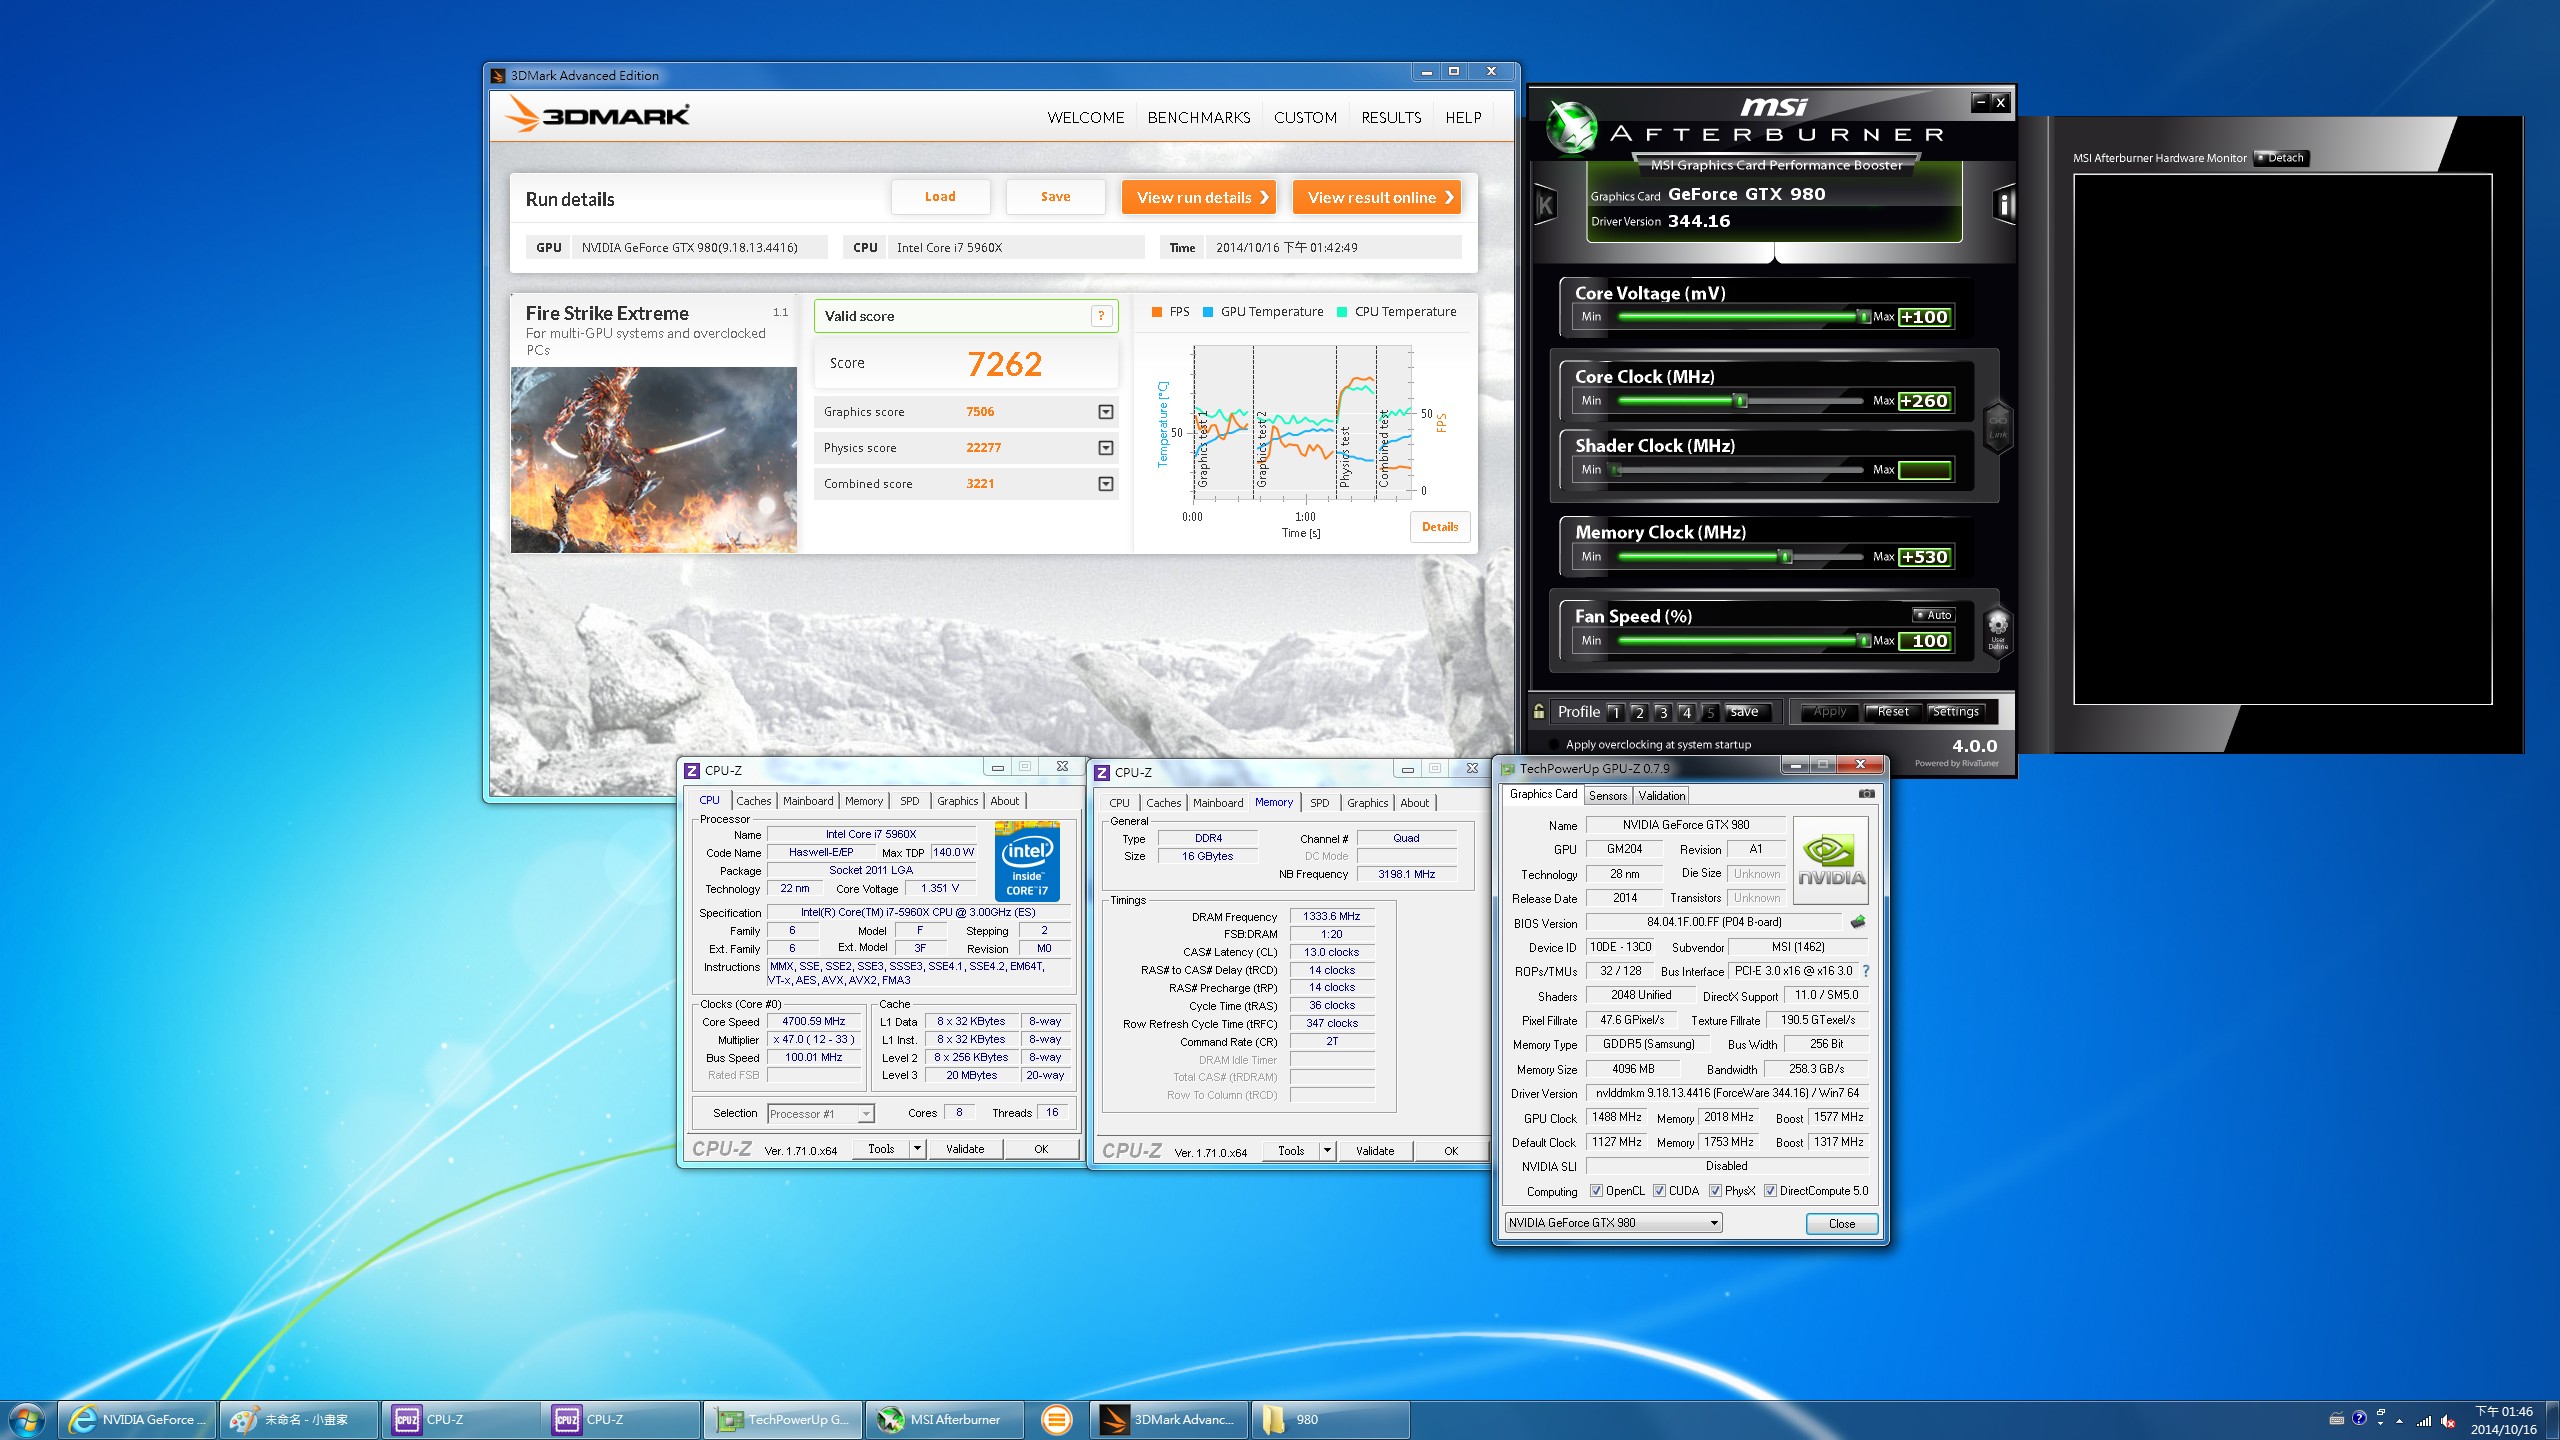Screen dimensions: 2560x1440
Task: Click the Bus Interface question mark icon
Action: pos(1865,971)
